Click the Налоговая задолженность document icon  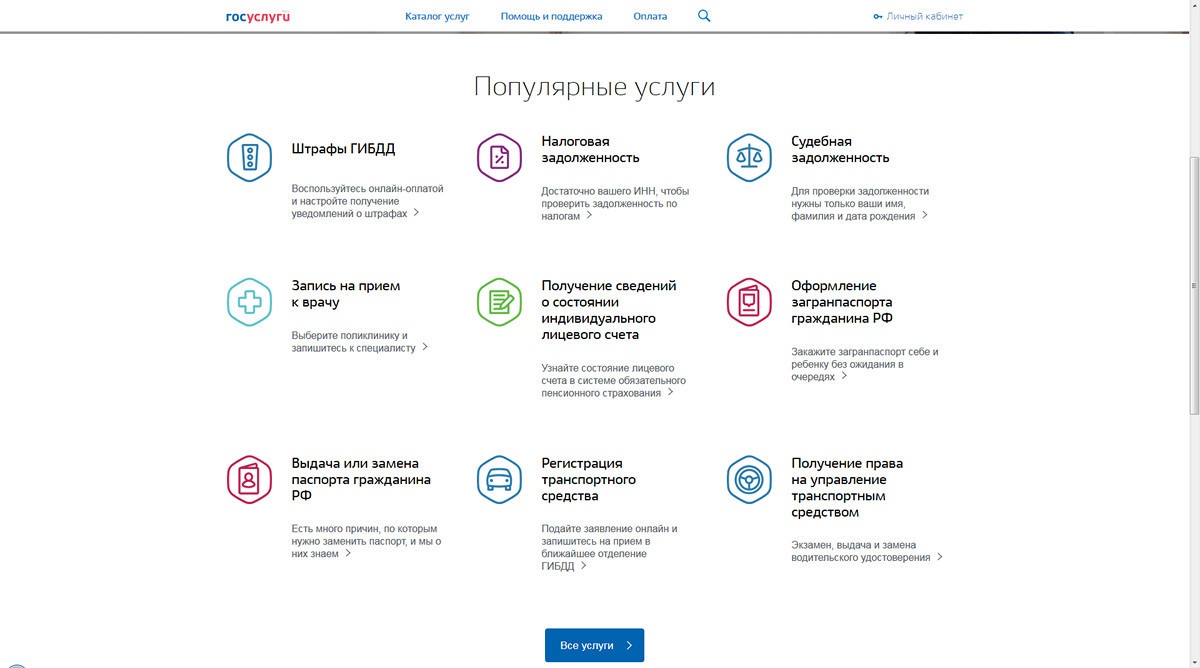(x=499, y=157)
